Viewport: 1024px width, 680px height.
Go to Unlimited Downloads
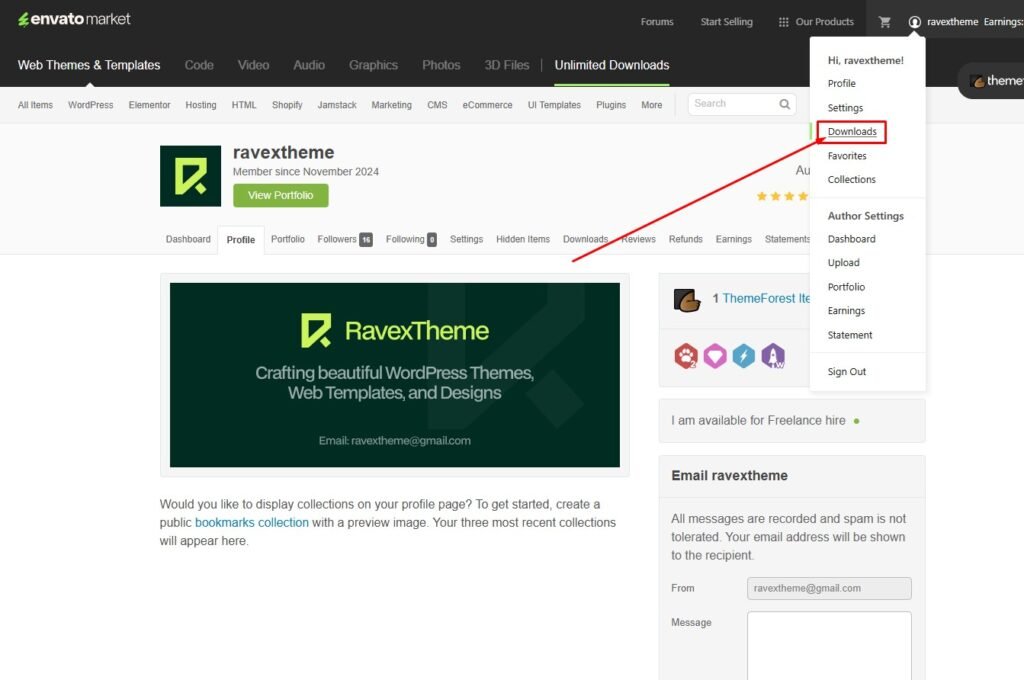point(612,65)
